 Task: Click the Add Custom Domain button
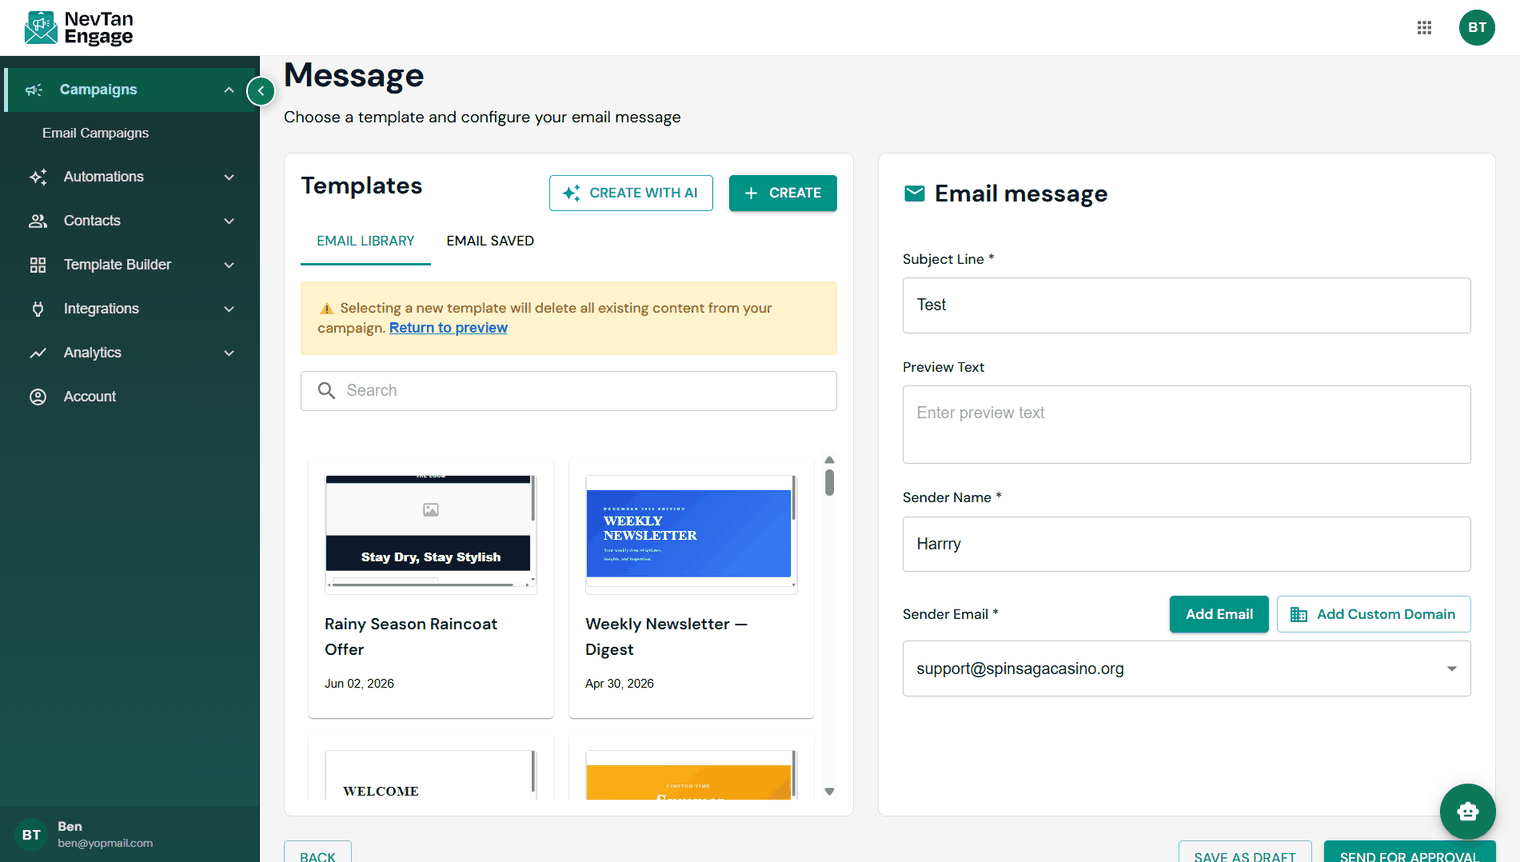point(1373,614)
